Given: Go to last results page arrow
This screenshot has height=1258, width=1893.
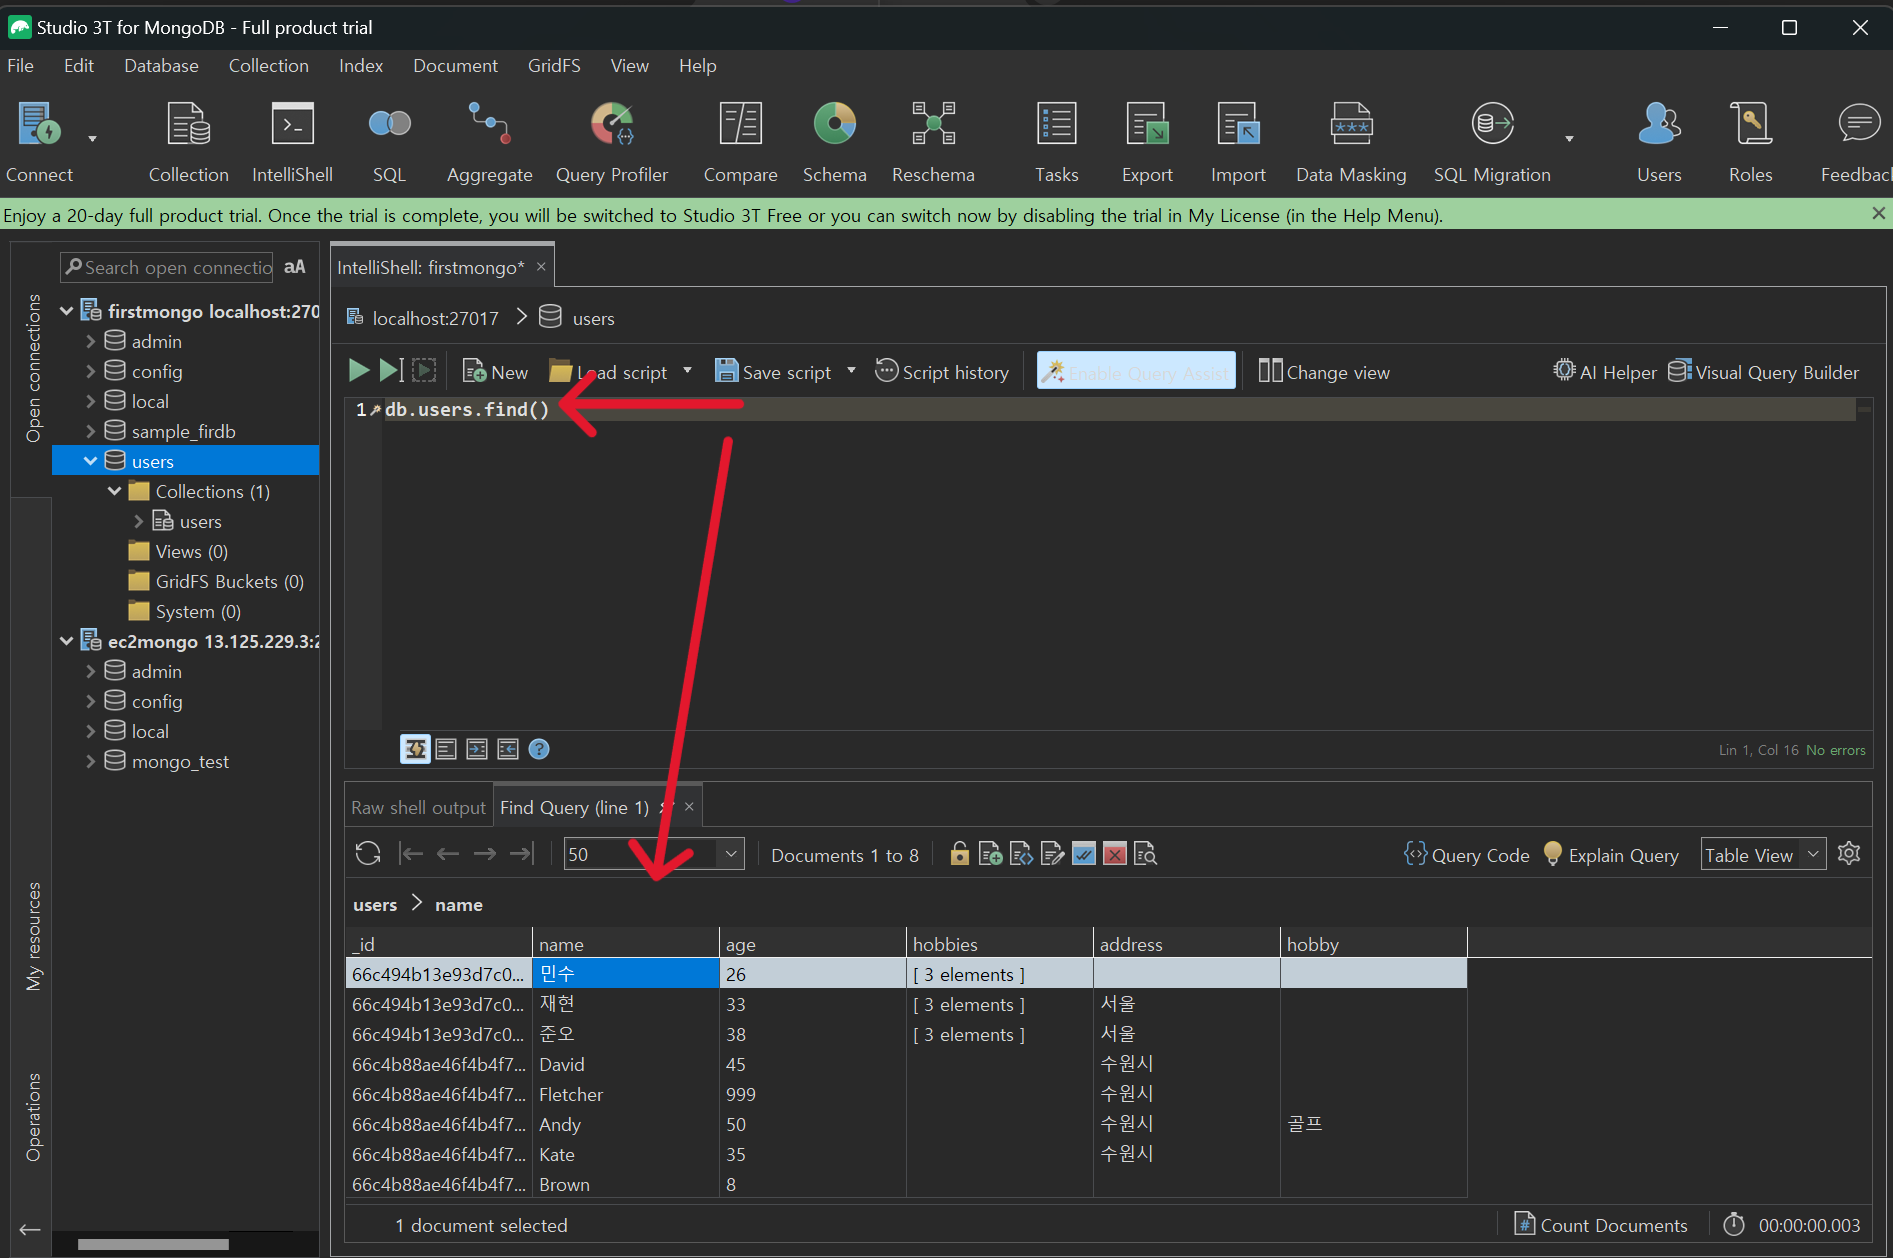Looking at the screenshot, I should 522,853.
